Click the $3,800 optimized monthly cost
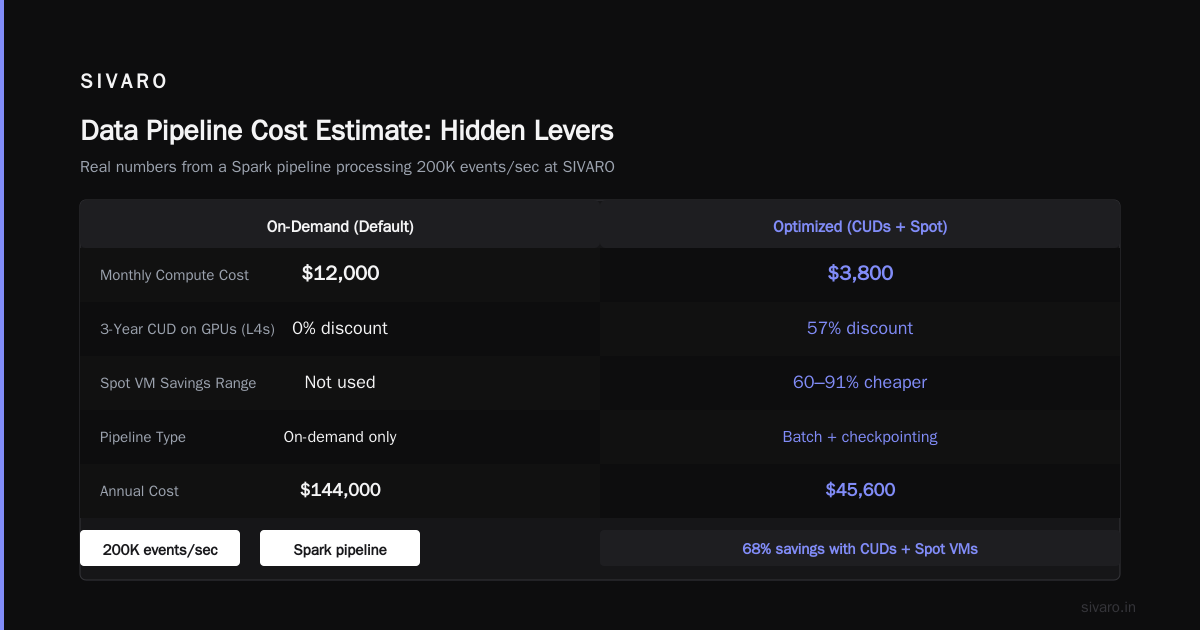The height and width of the screenshot is (630, 1200). click(860, 273)
